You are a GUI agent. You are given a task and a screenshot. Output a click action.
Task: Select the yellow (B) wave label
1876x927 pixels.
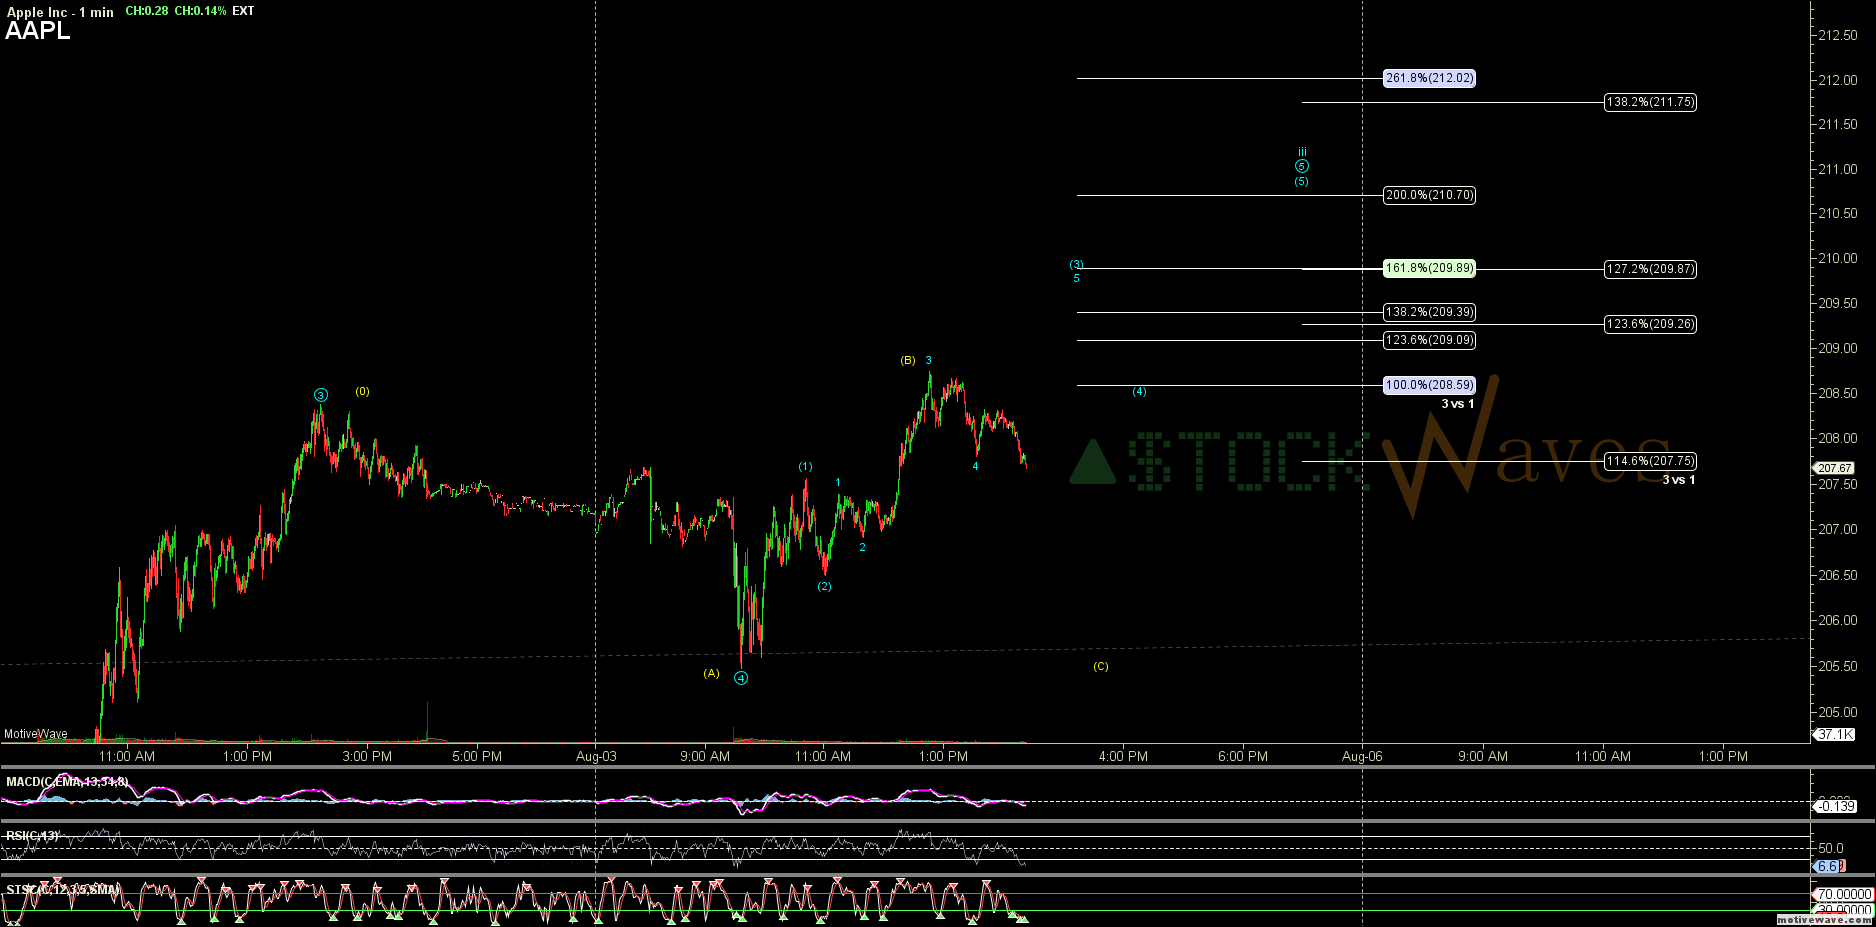[908, 360]
